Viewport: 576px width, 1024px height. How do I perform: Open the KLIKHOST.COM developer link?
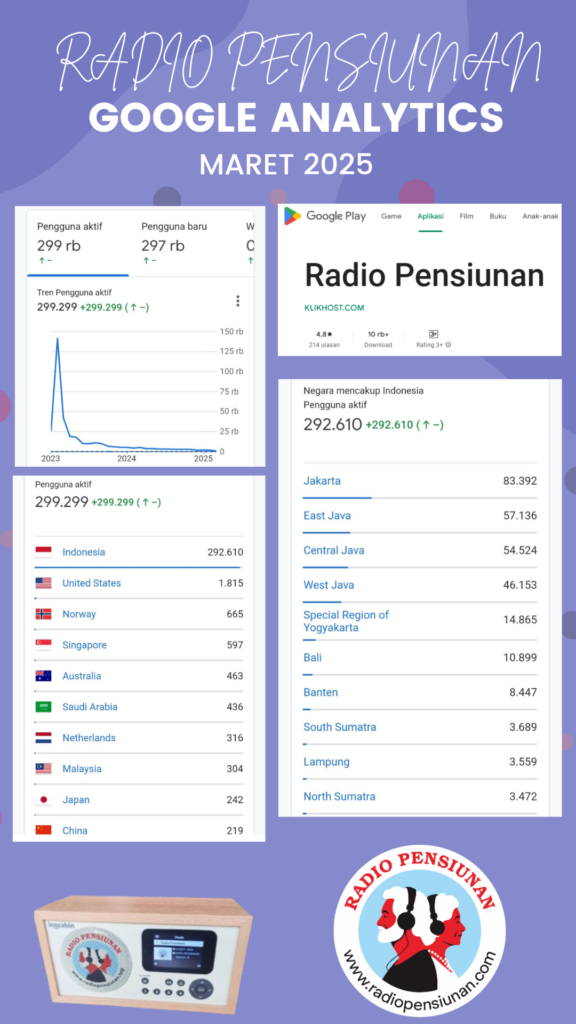coord(334,308)
